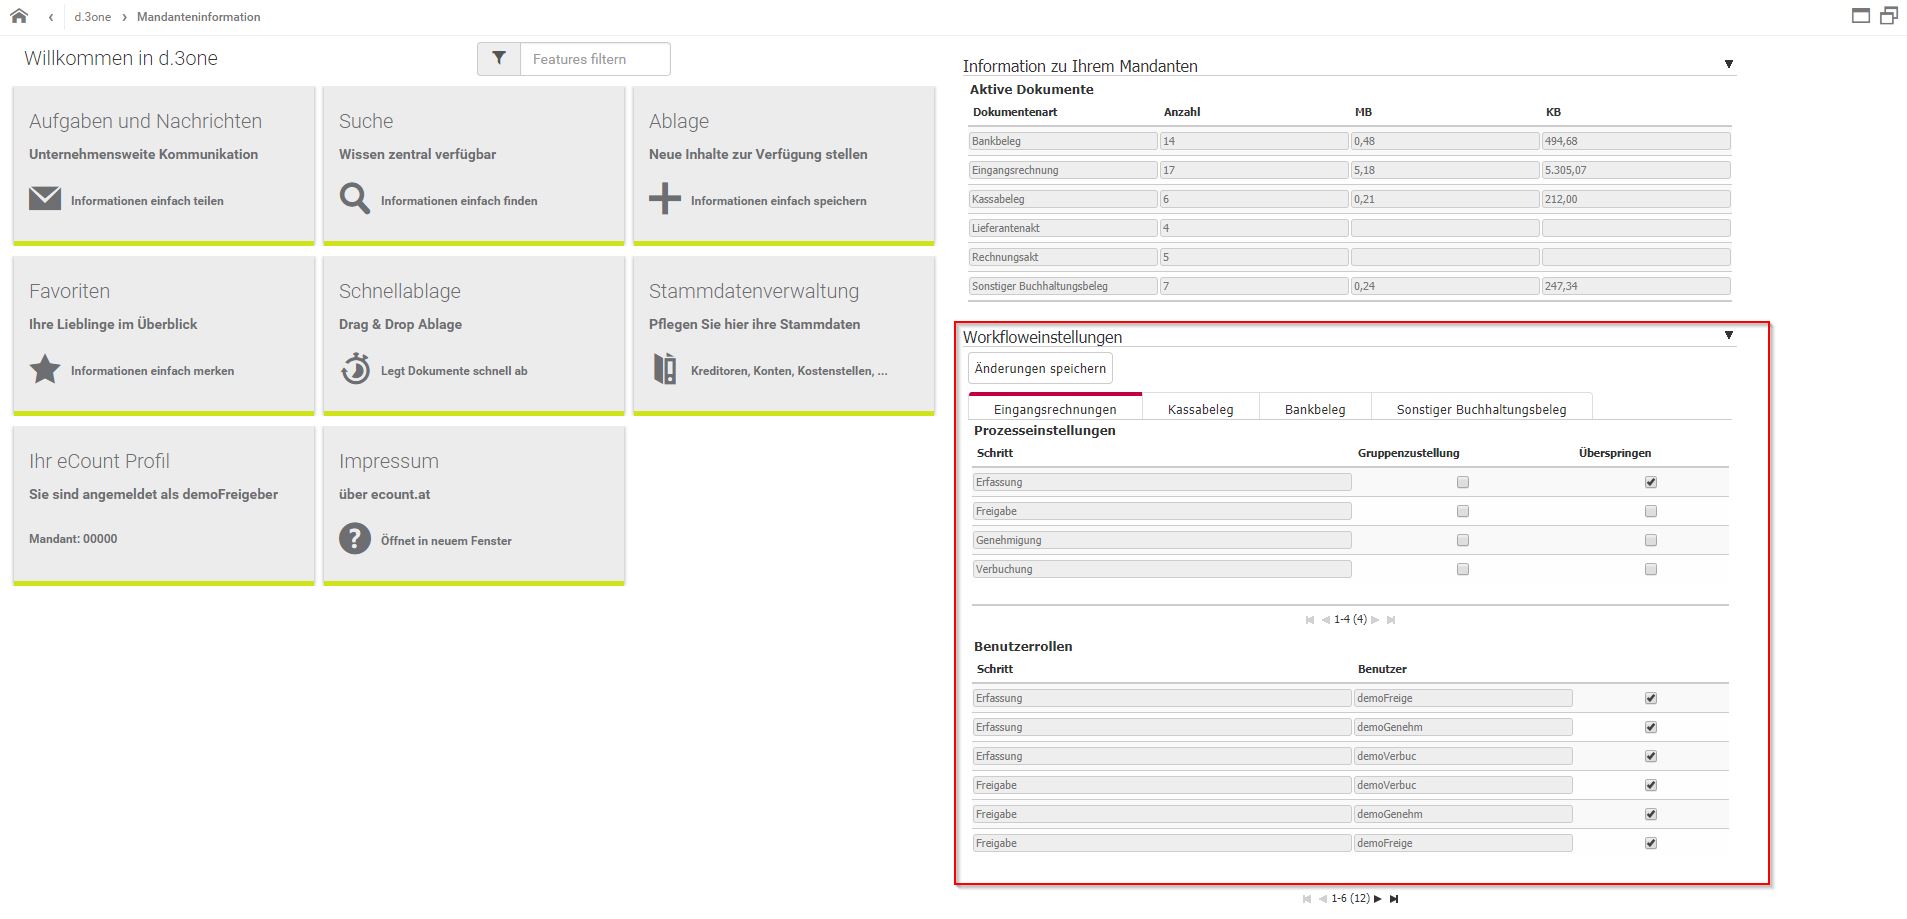The image size is (1907, 919).
Task: Go to first page in Benutzerrollen pager
Action: click(1307, 899)
